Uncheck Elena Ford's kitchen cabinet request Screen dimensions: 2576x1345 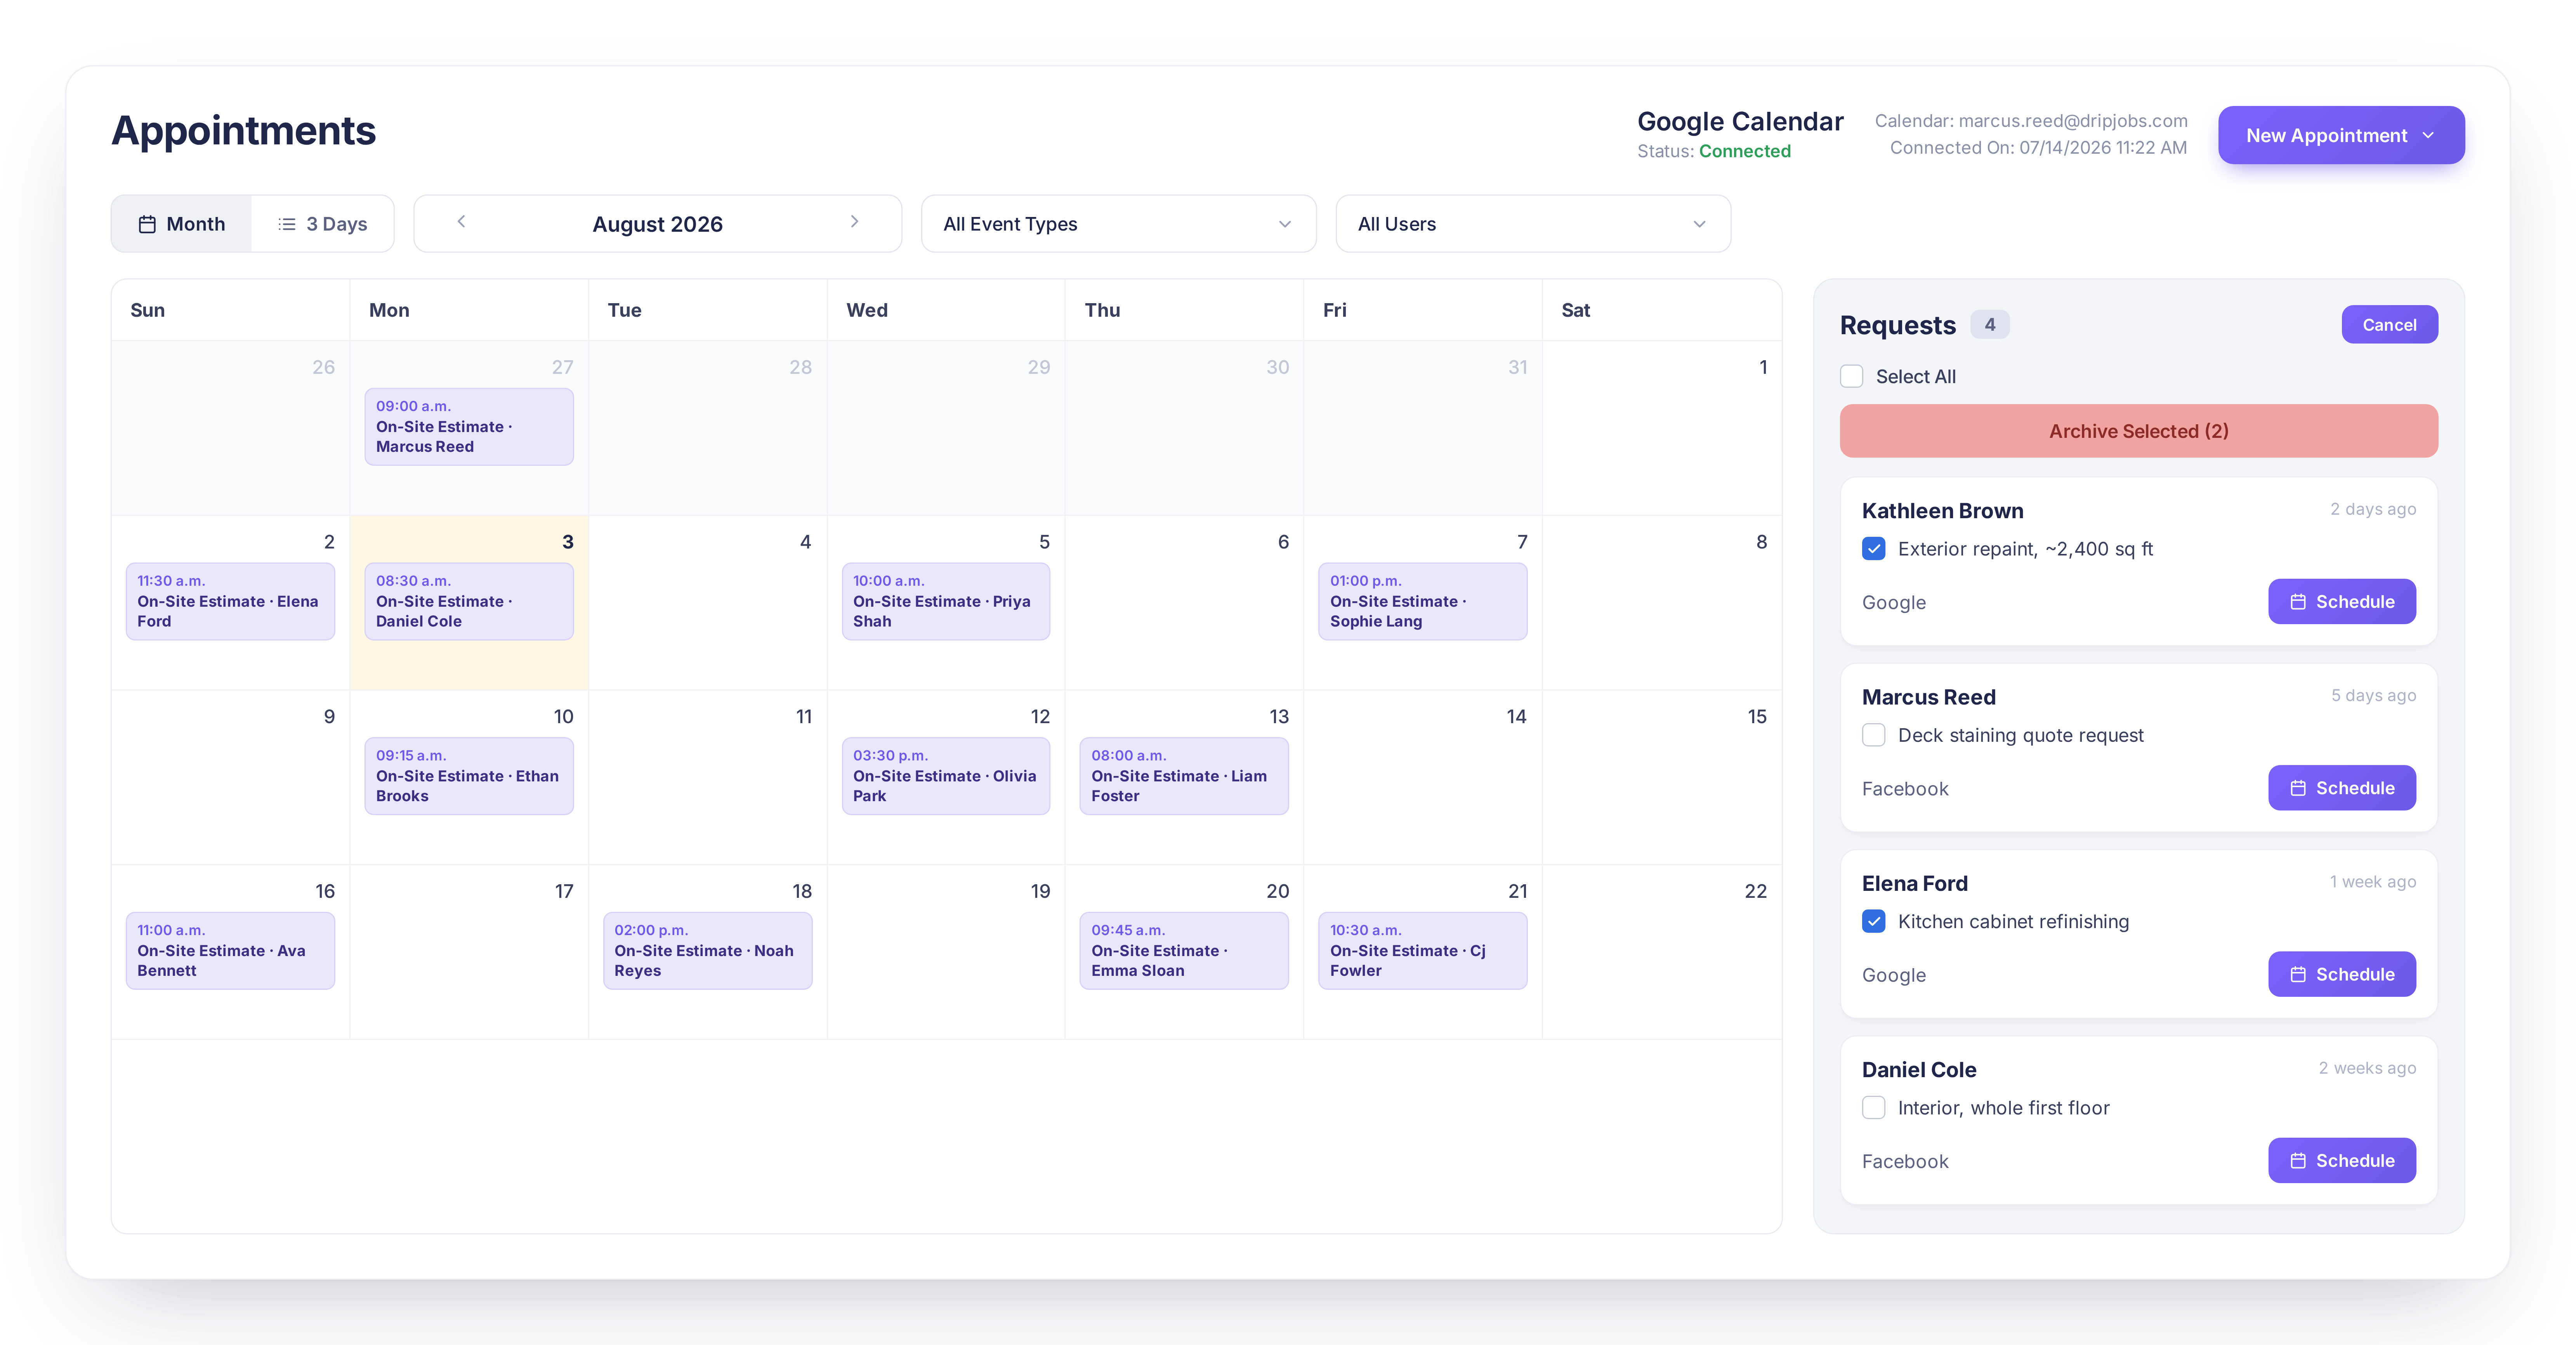pyautogui.click(x=1874, y=921)
